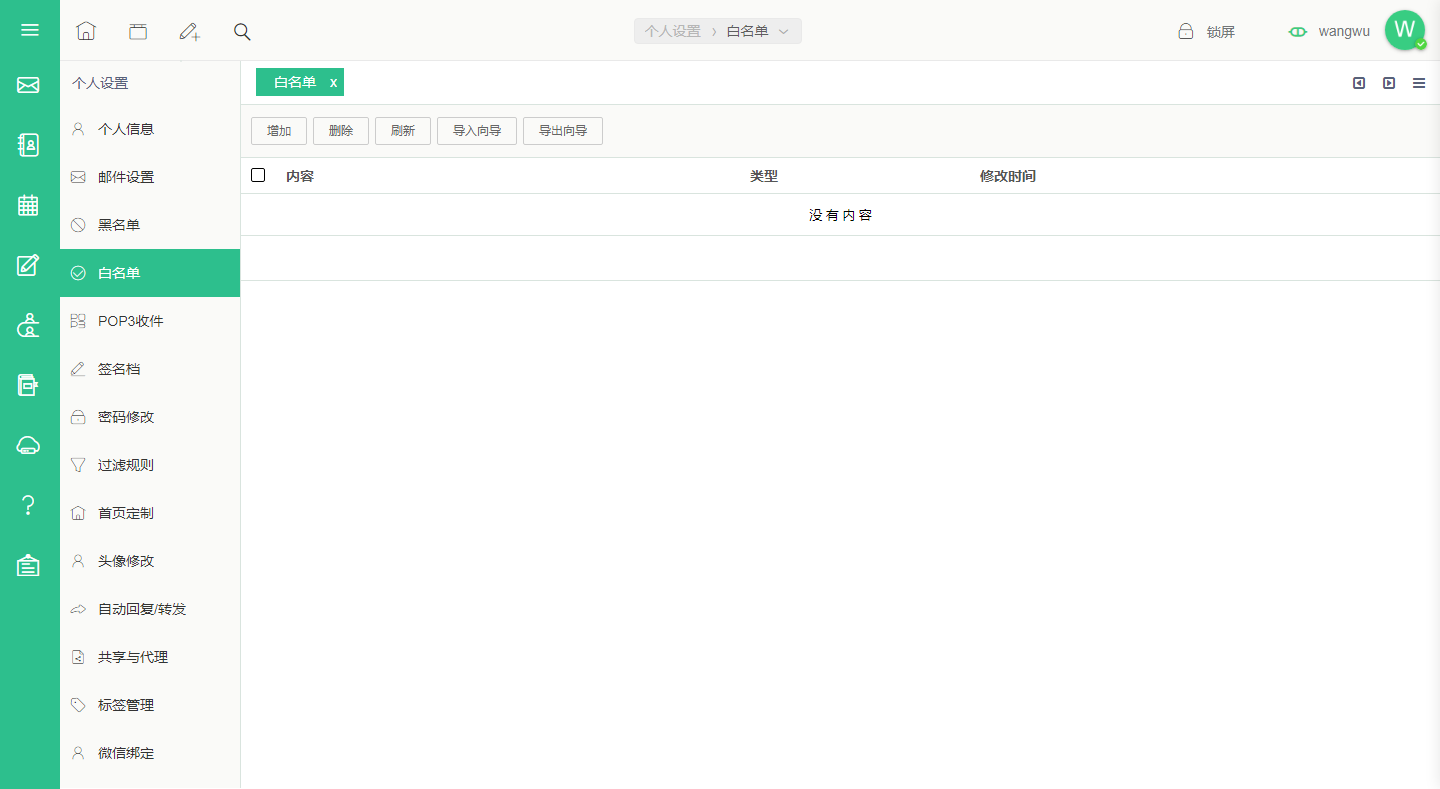
Task: Open the mail envelope icon in the green sidebar
Action: click(x=28, y=86)
